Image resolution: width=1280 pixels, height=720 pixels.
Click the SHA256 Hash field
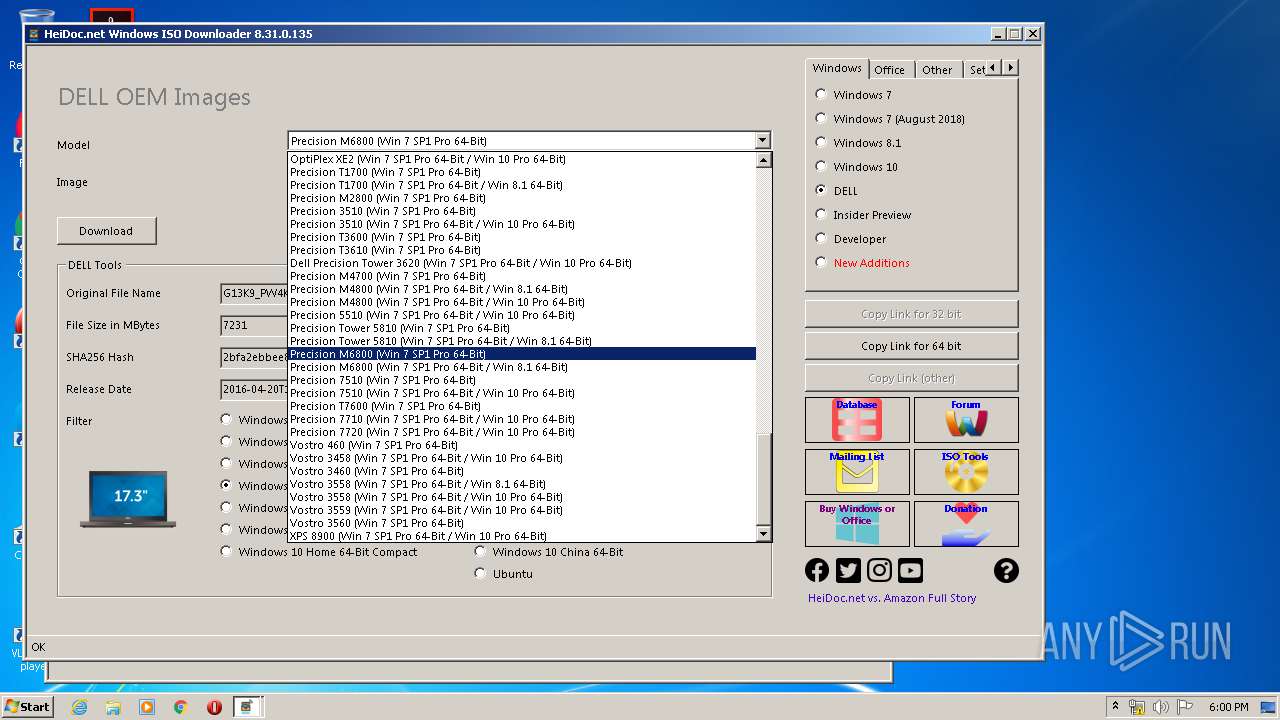tap(254, 357)
